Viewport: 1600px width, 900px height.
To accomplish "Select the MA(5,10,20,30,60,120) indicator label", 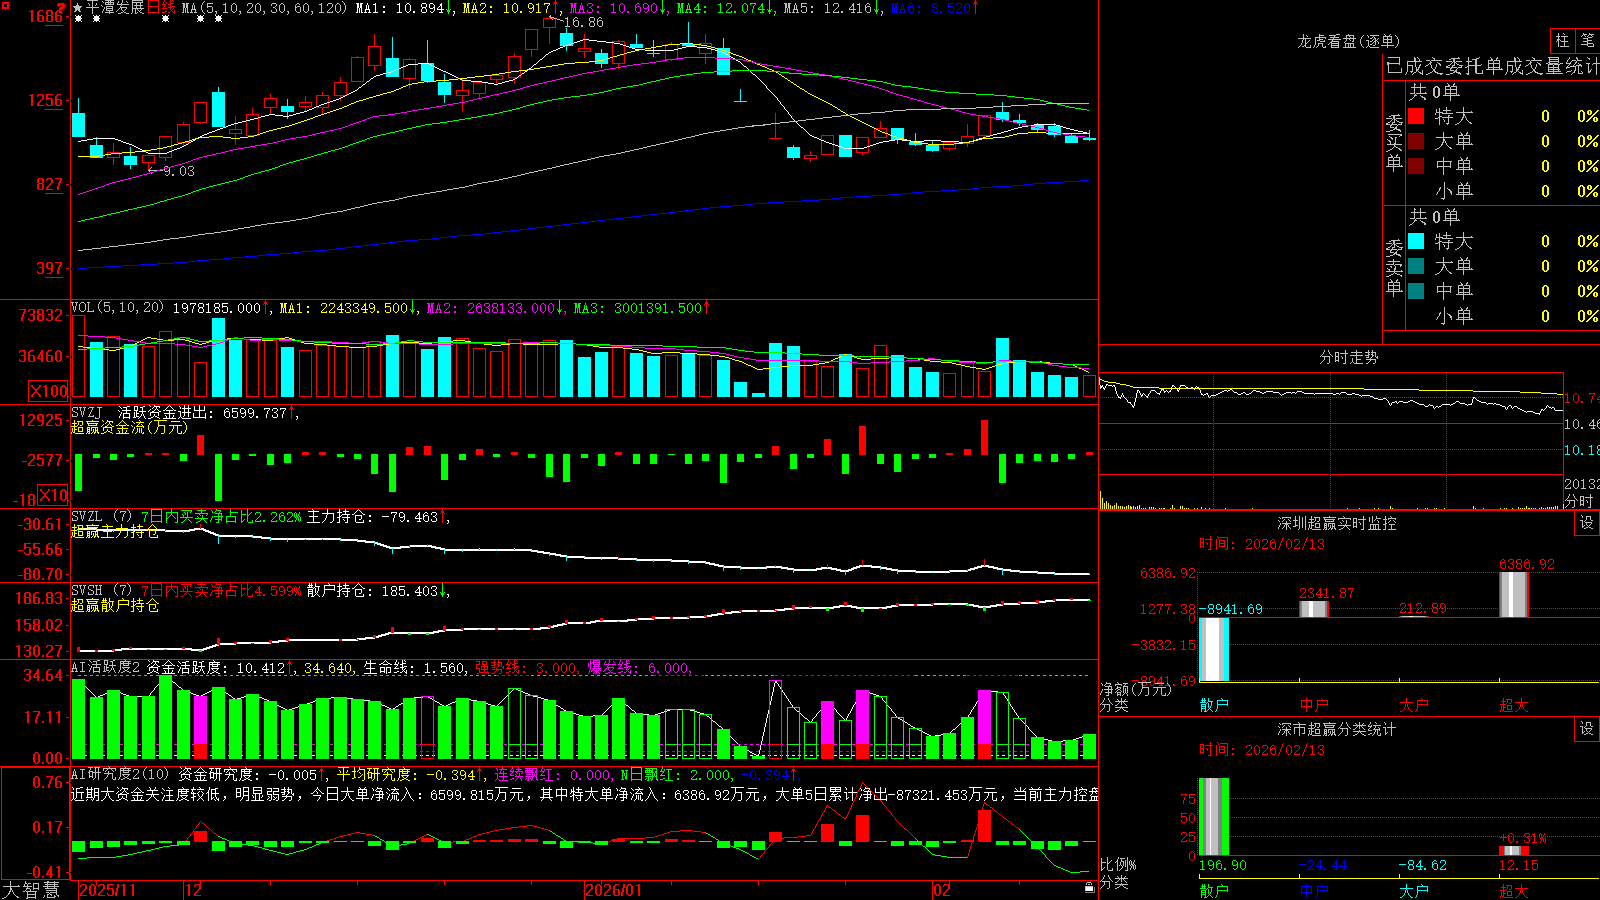I will point(265,8).
